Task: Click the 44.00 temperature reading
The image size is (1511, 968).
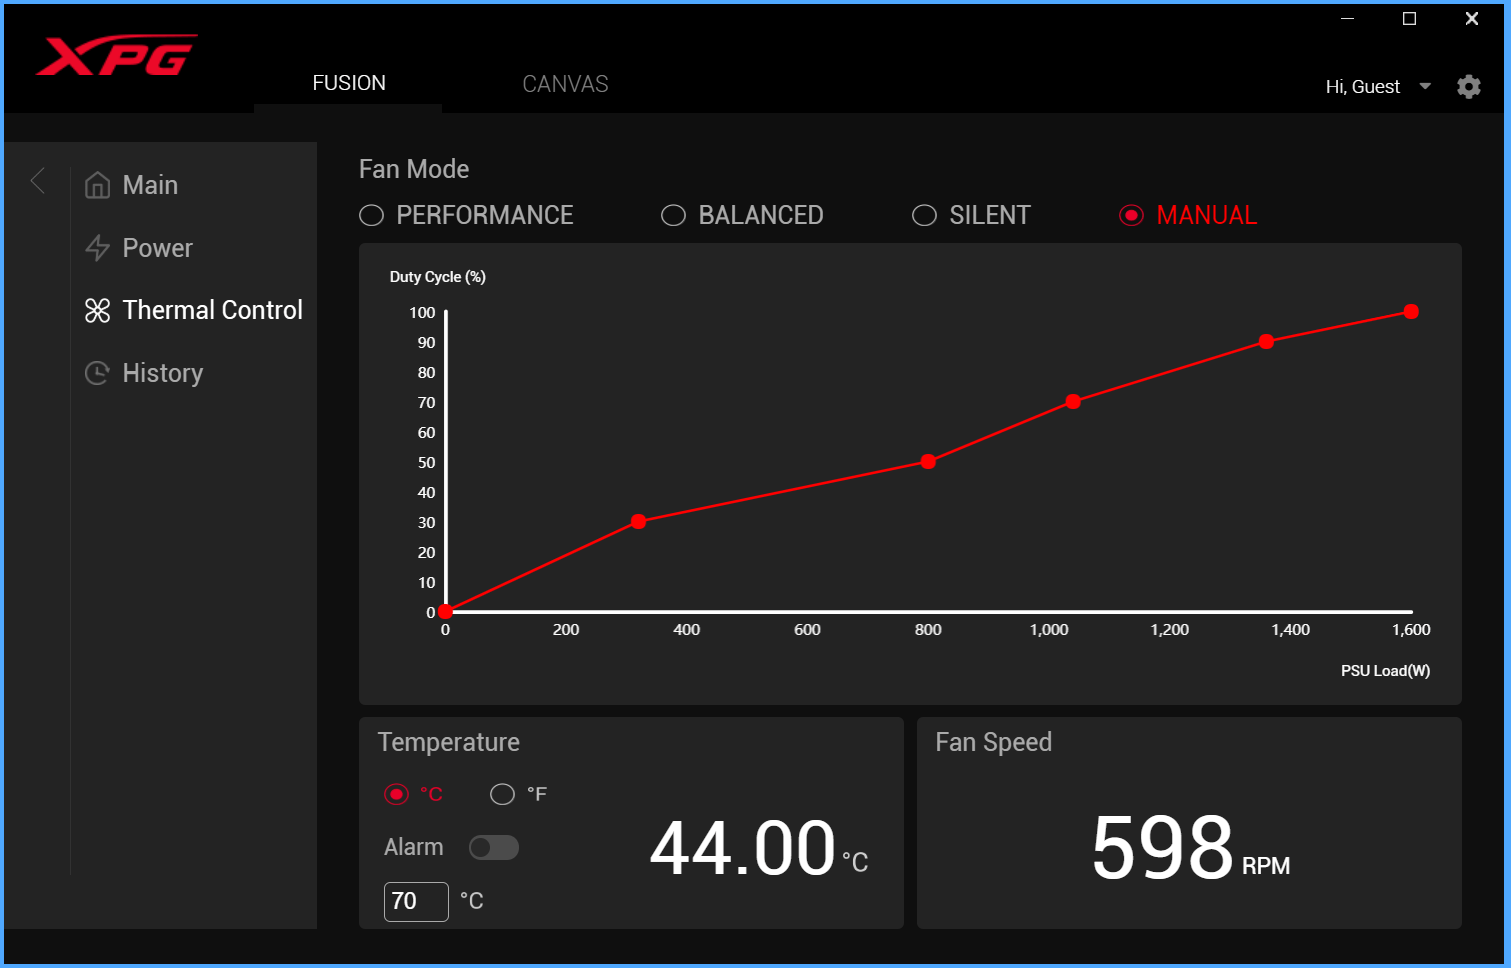Action: (x=742, y=848)
